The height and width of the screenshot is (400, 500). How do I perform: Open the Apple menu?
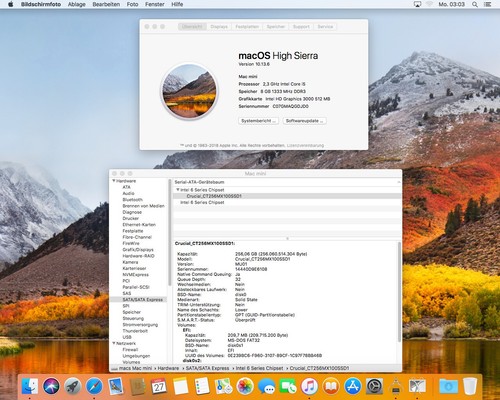click(10, 4)
